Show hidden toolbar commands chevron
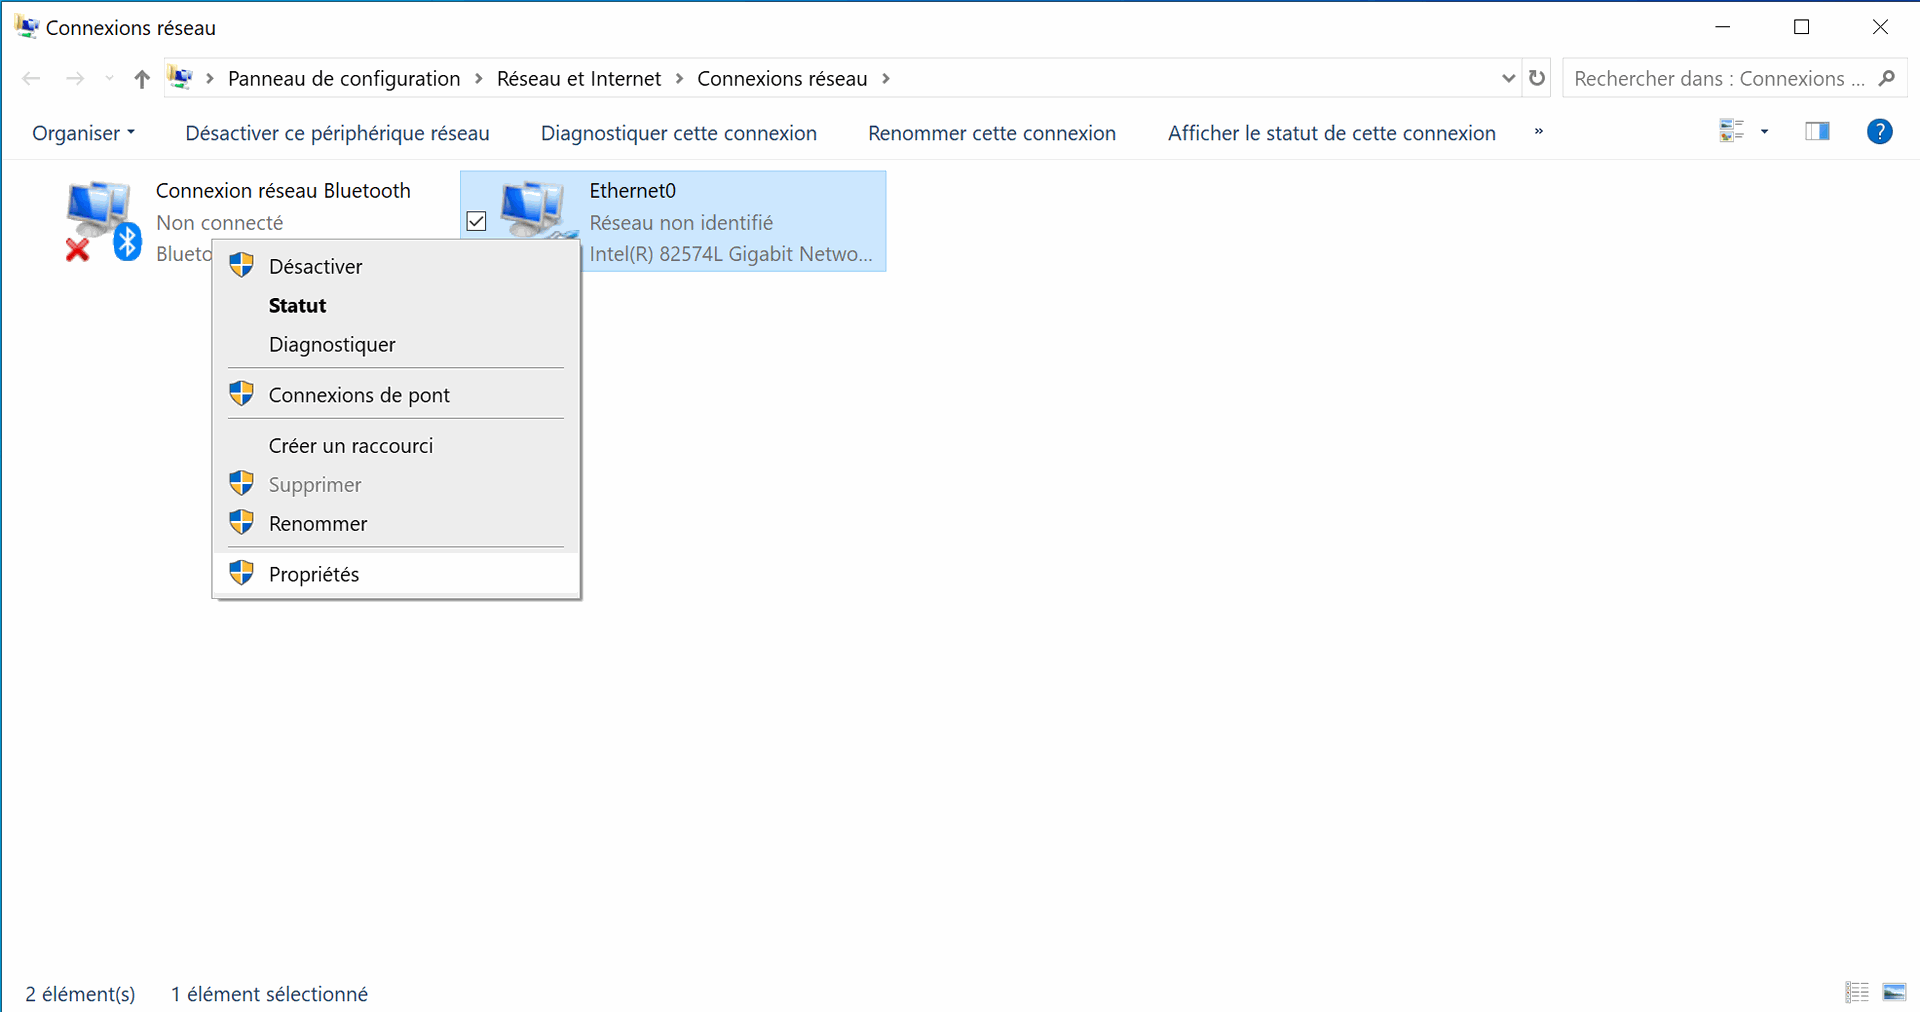 [x=1538, y=132]
